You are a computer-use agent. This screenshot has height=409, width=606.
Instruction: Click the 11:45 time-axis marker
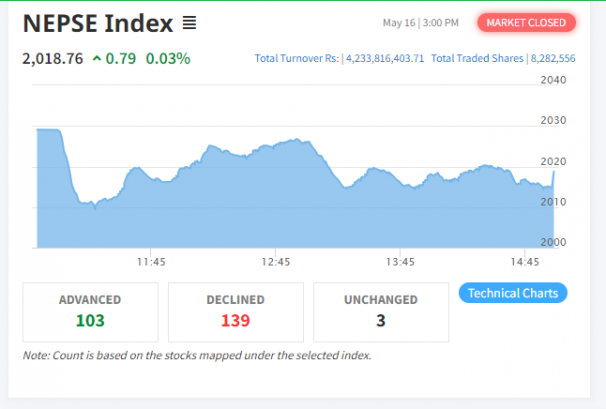(151, 262)
